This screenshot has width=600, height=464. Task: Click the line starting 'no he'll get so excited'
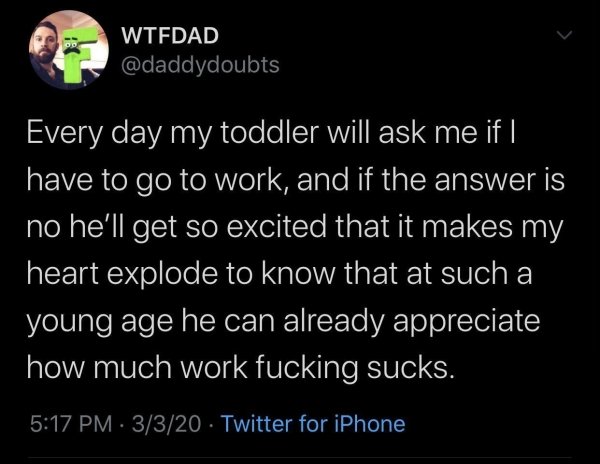coord(295,228)
